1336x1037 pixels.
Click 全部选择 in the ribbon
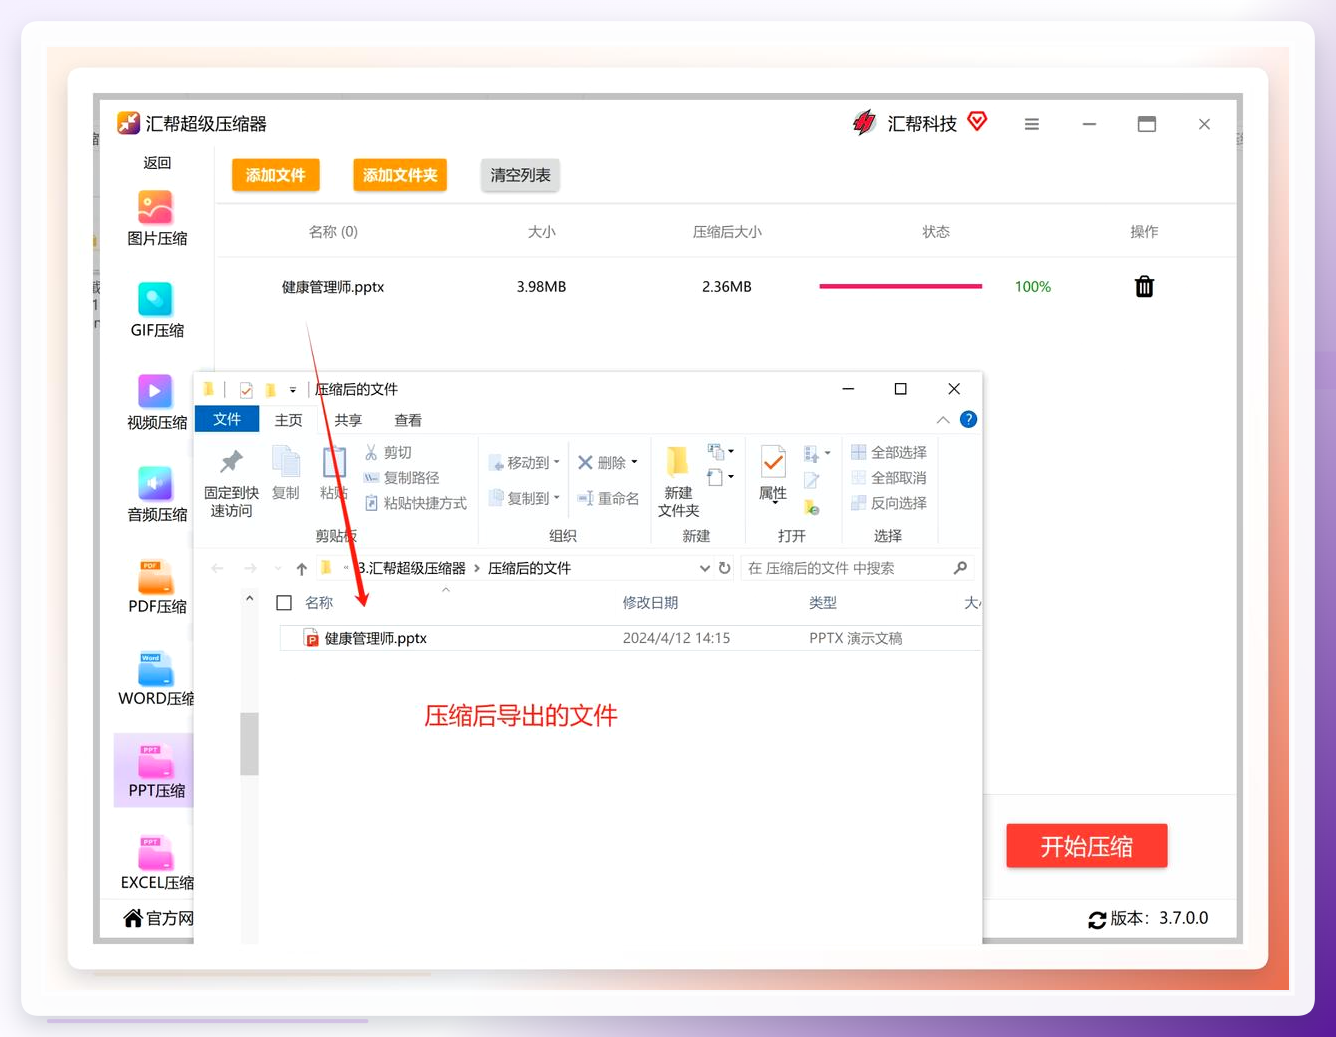[889, 453]
